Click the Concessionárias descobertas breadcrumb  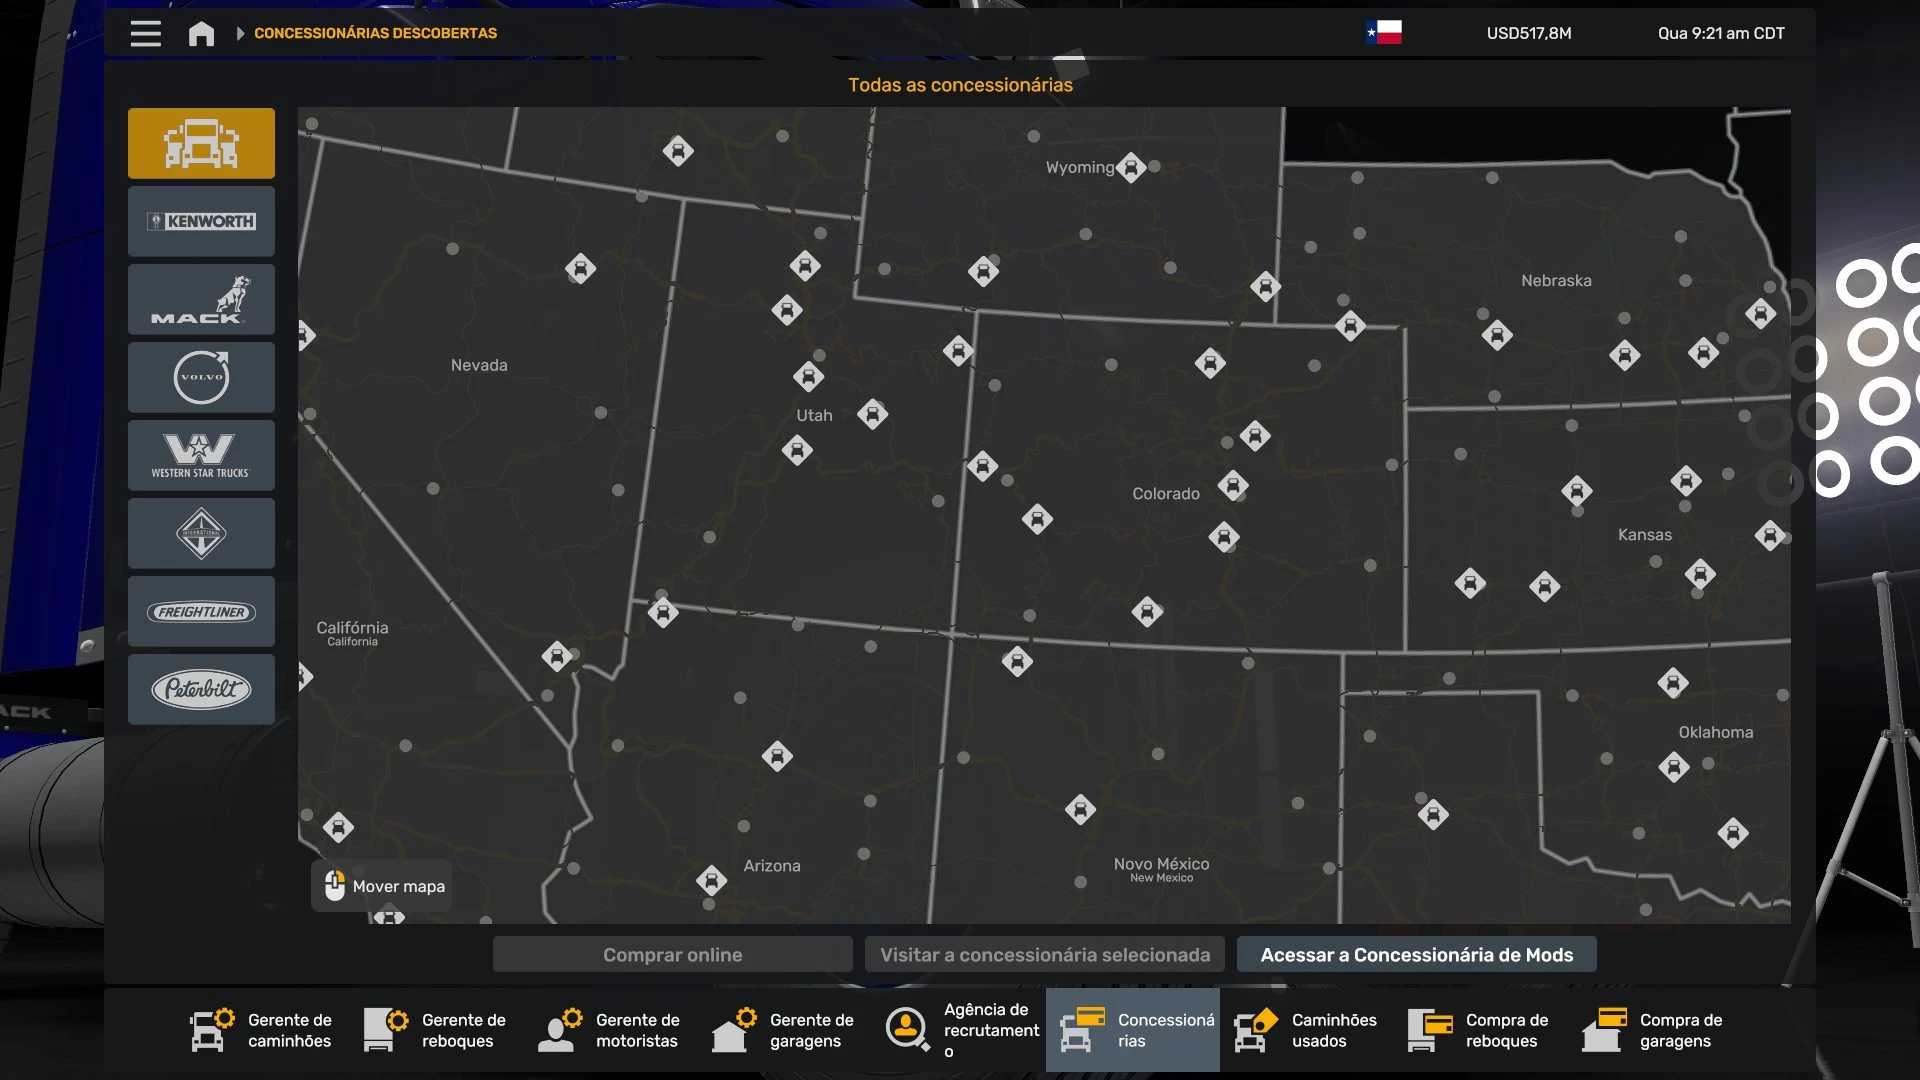[x=375, y=33]
